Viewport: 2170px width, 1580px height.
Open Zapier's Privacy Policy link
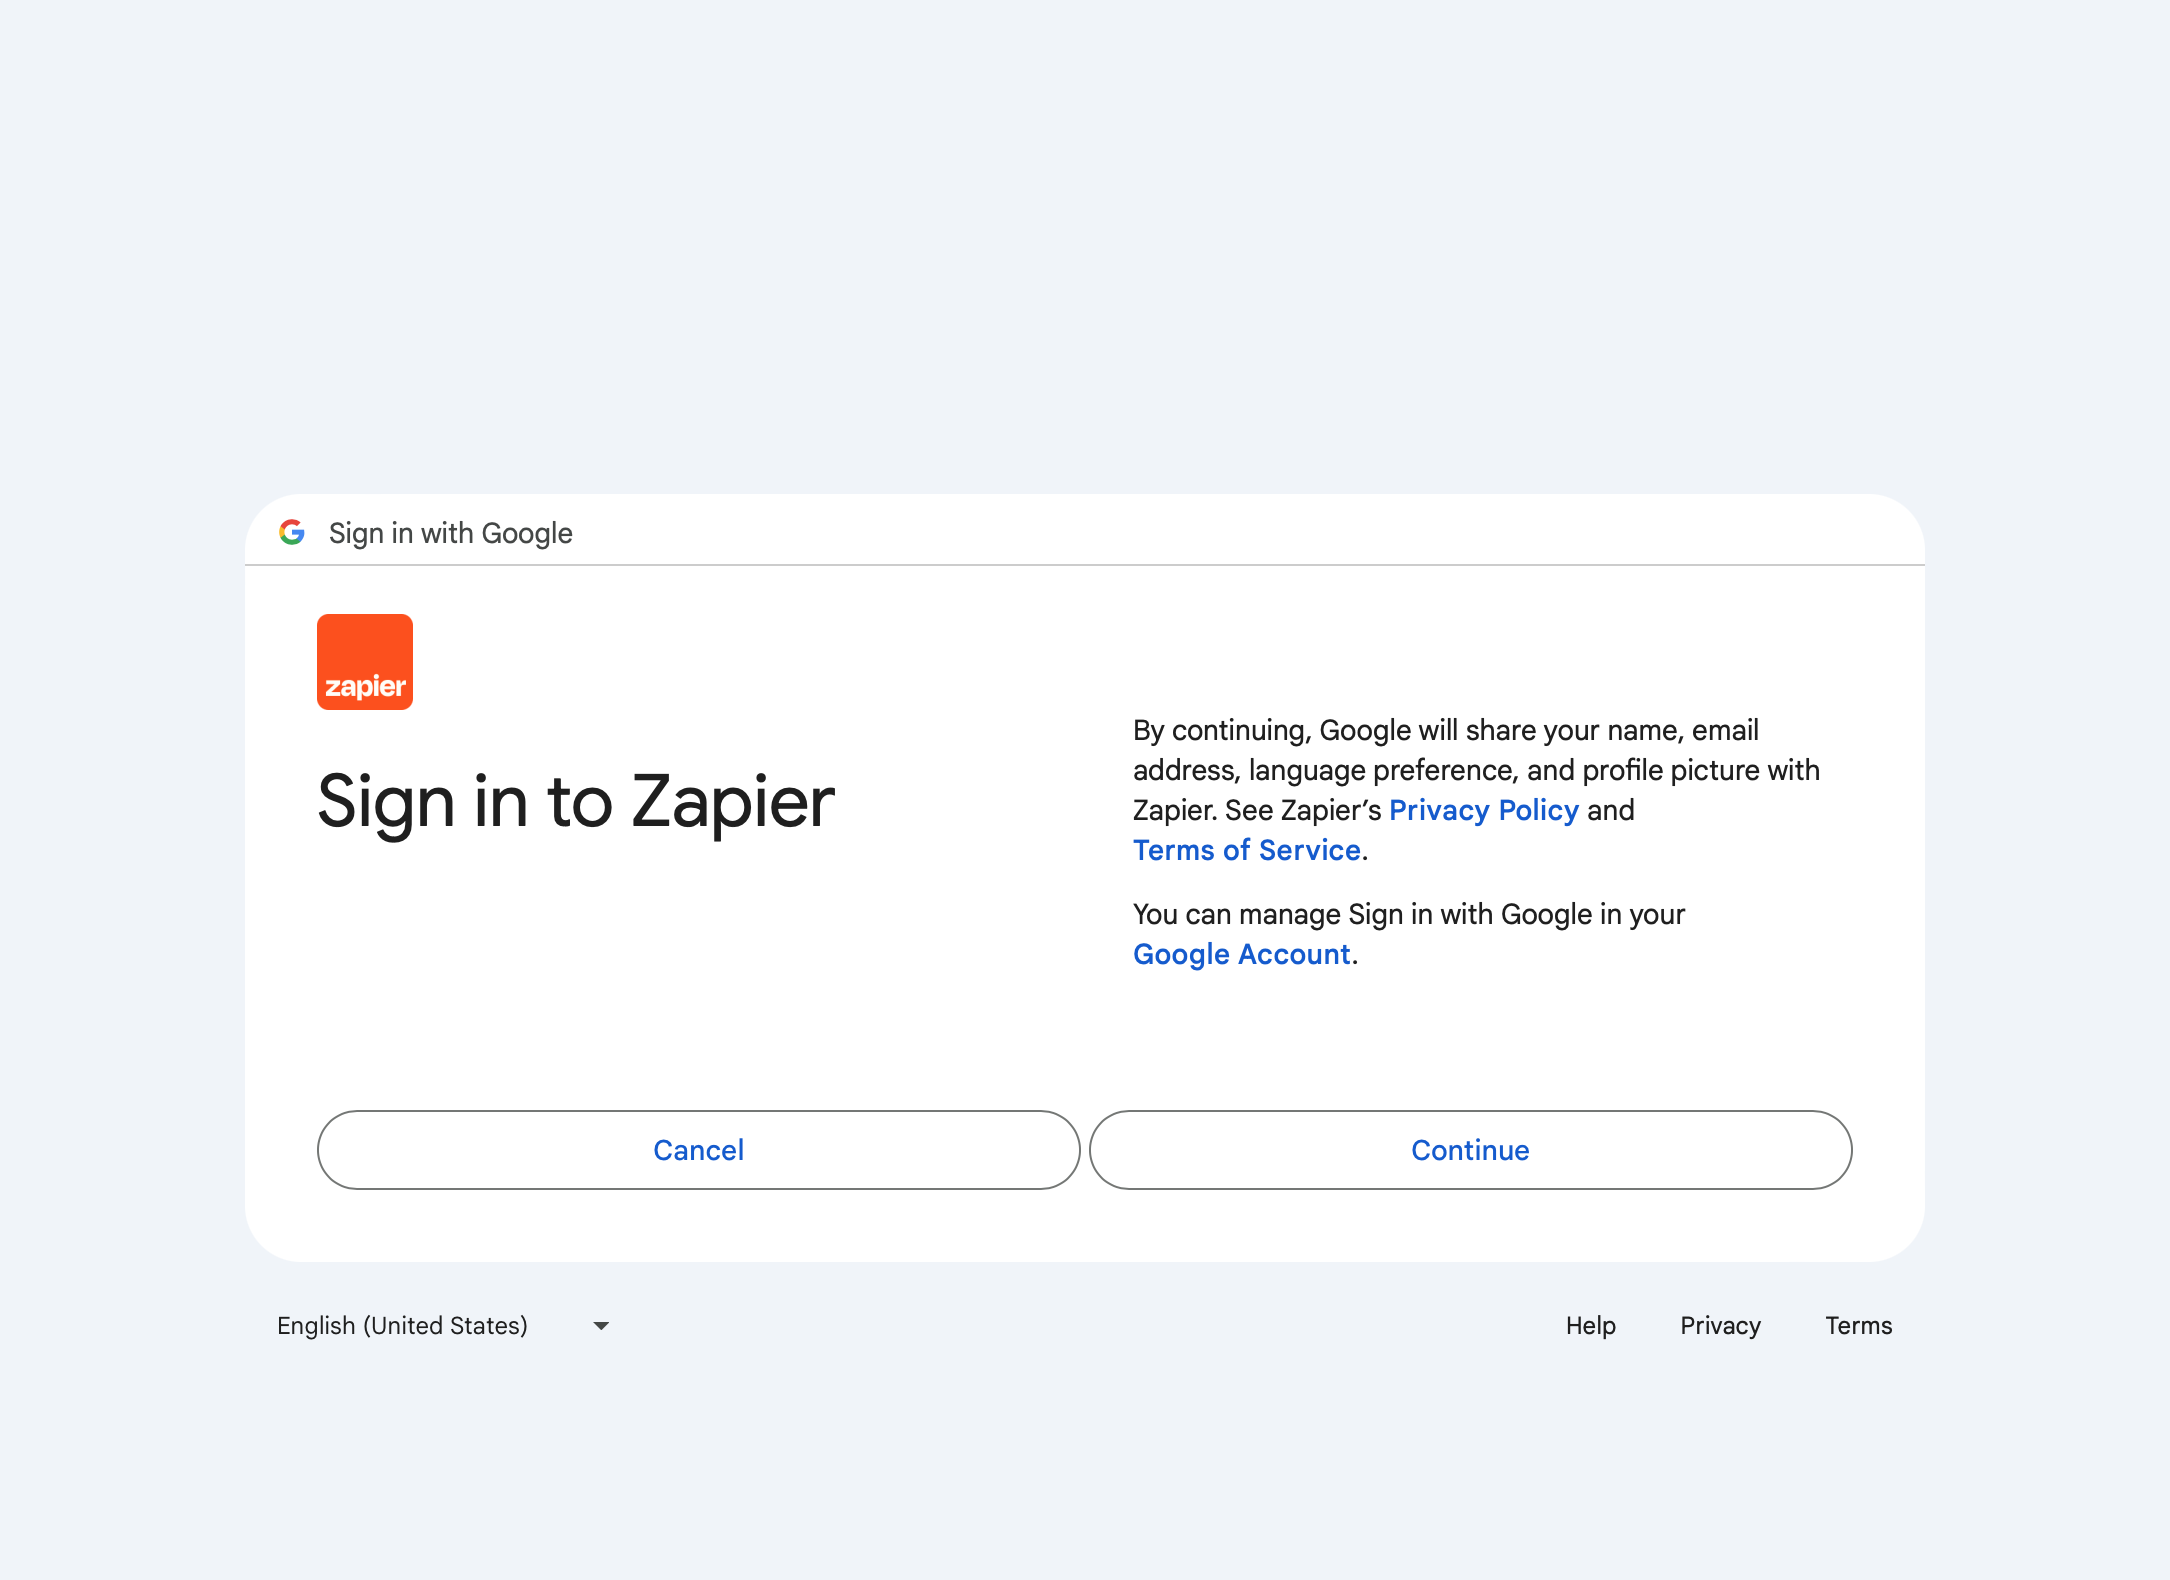[1481, 809]
